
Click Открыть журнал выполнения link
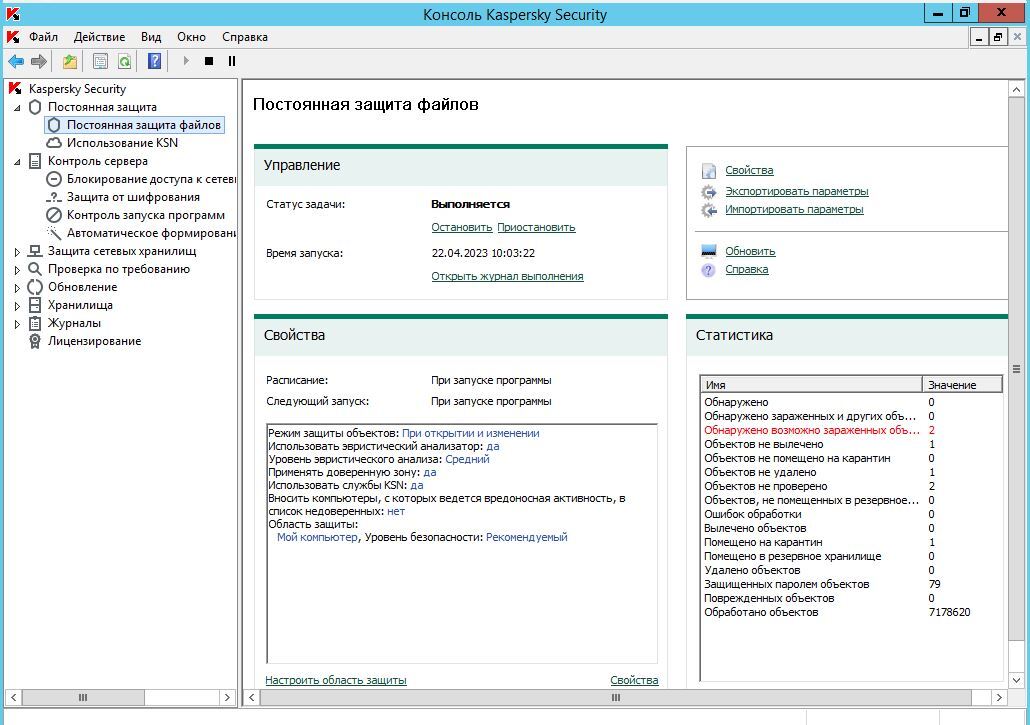pos(507,276)
